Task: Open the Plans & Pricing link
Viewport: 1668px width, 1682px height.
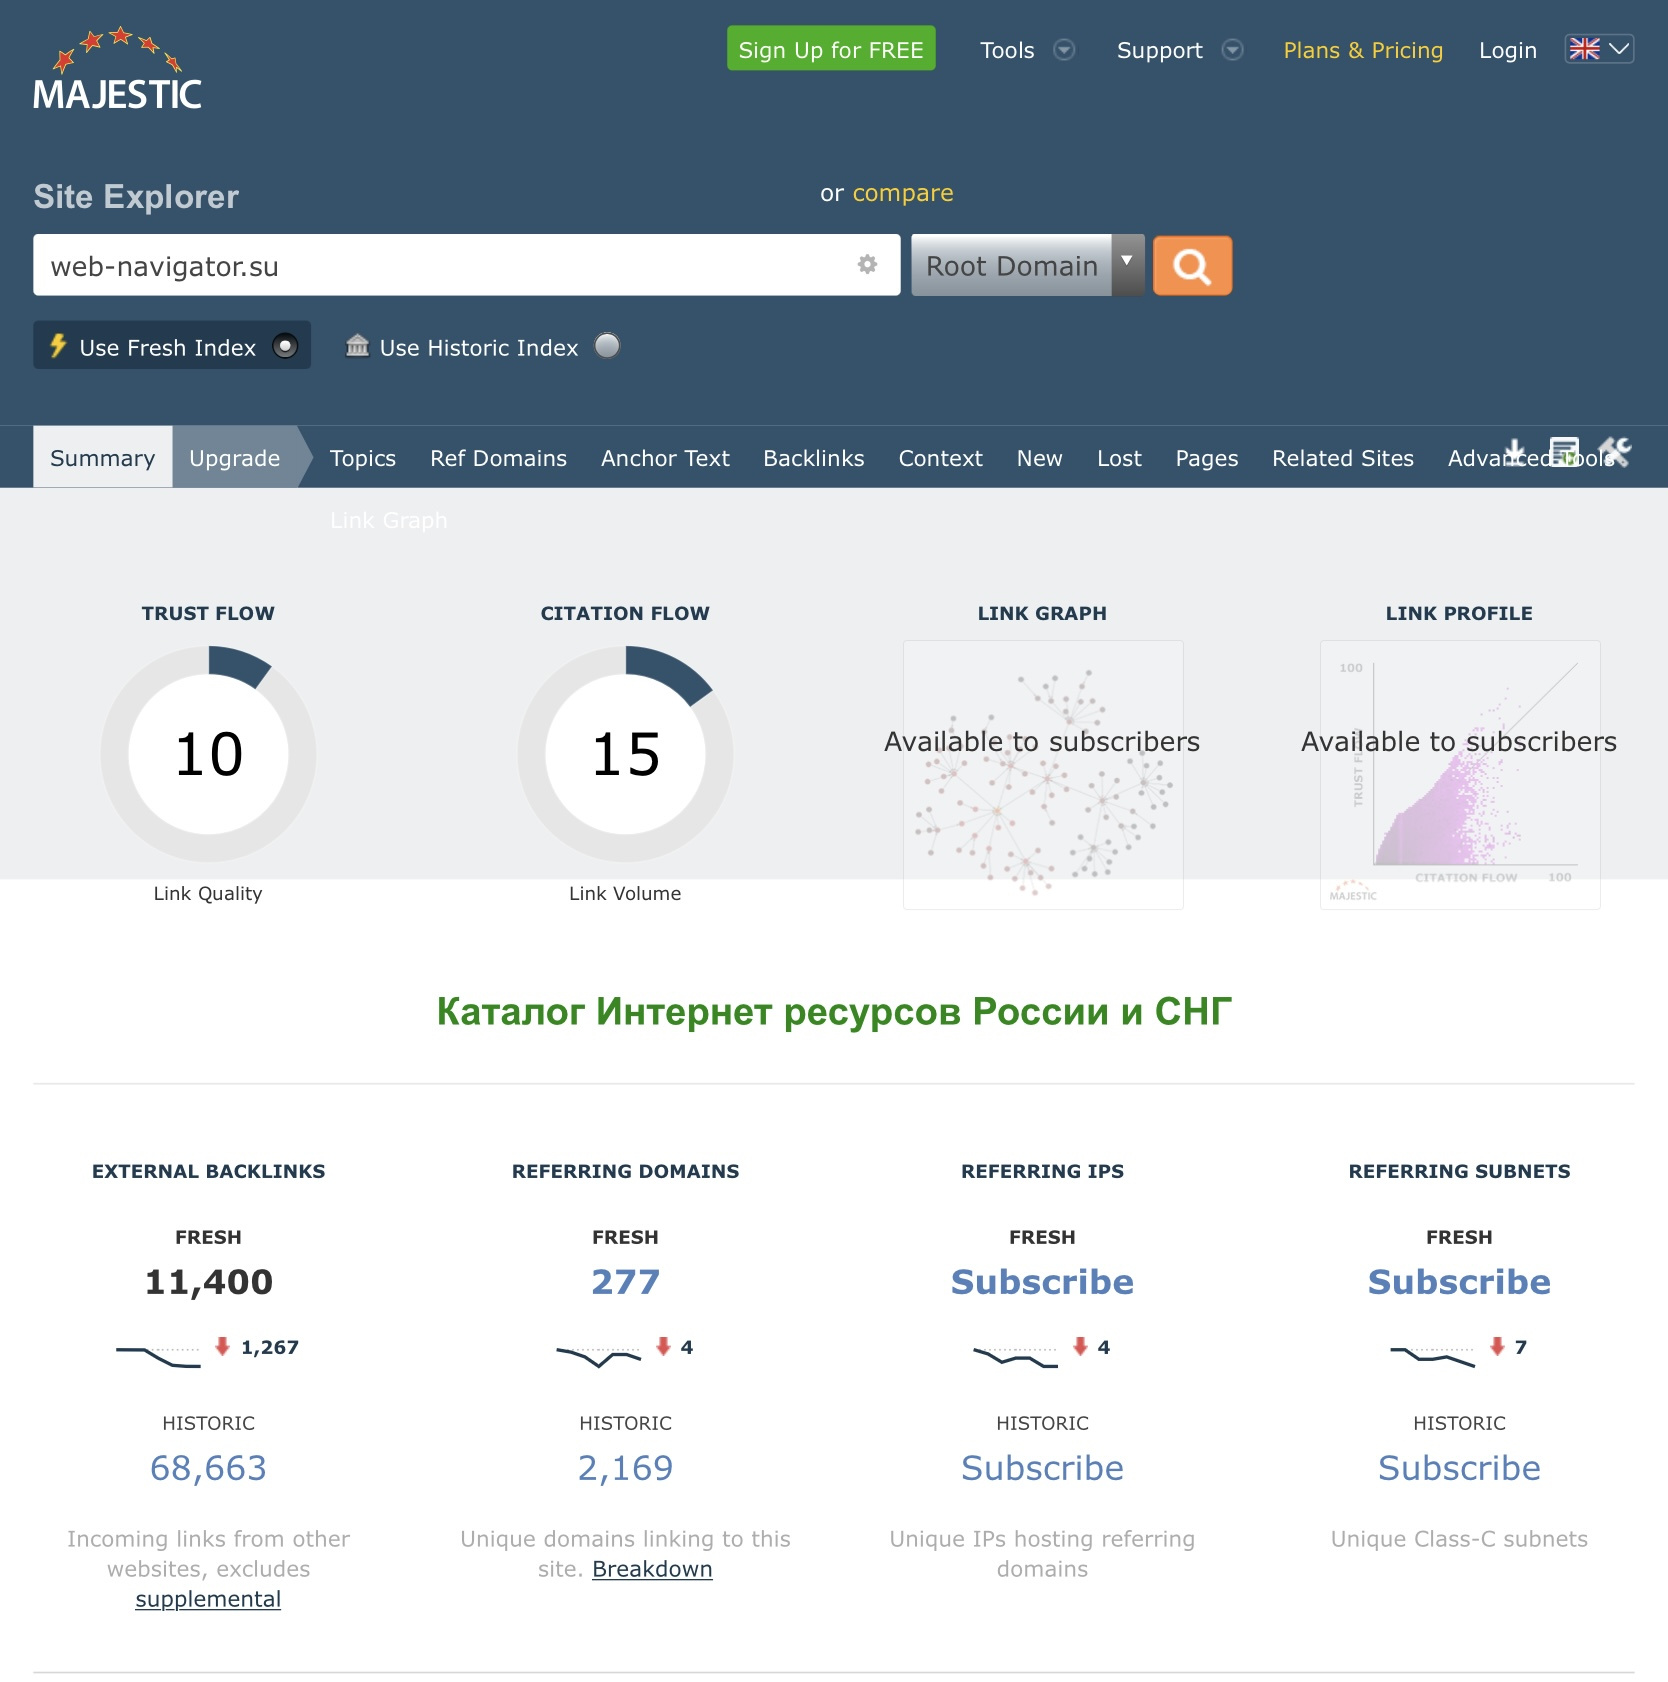Action: (x=1363, y=50)
